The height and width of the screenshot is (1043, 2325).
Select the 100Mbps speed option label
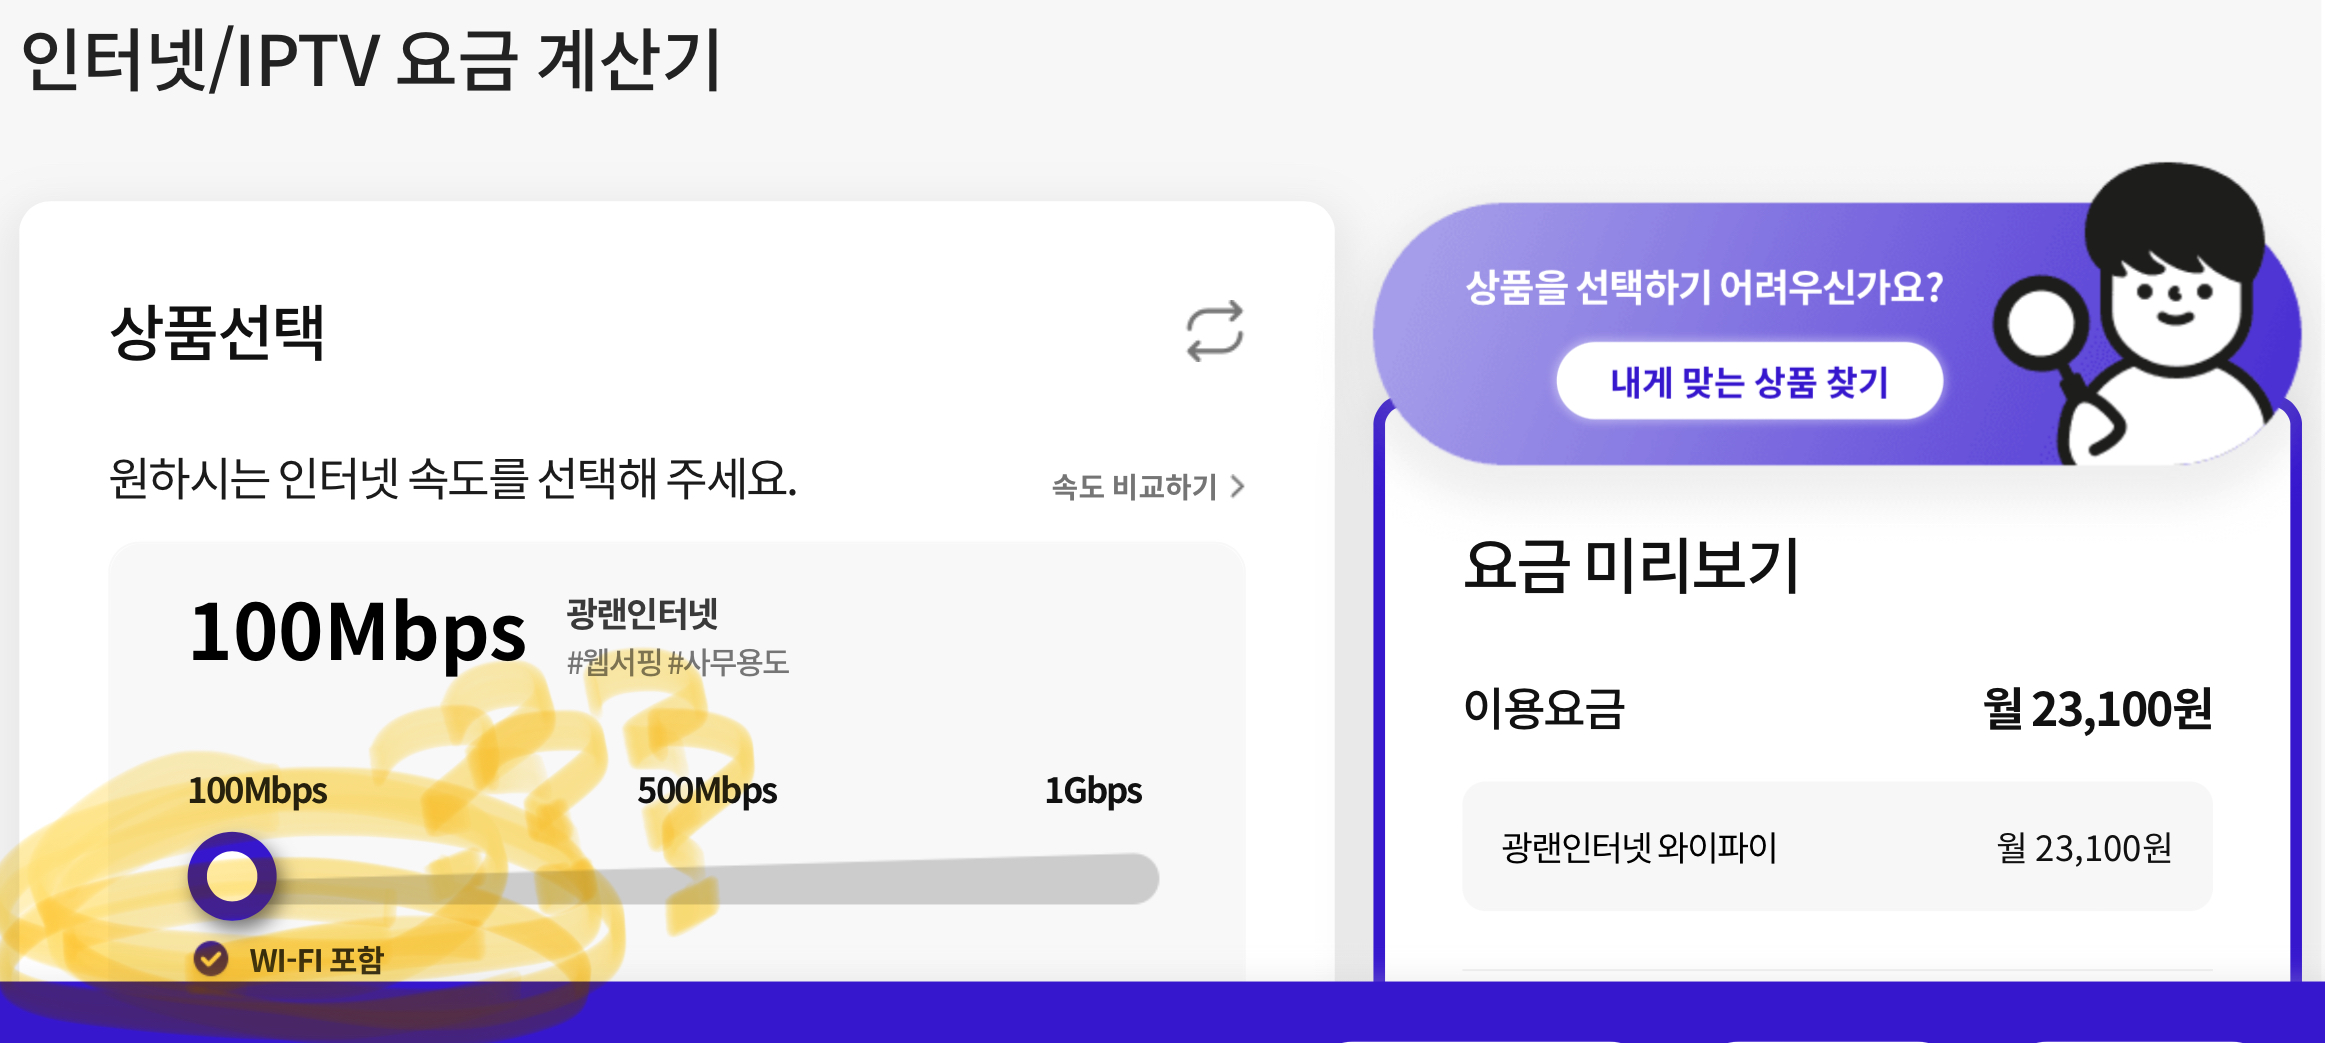coord(258,791)
